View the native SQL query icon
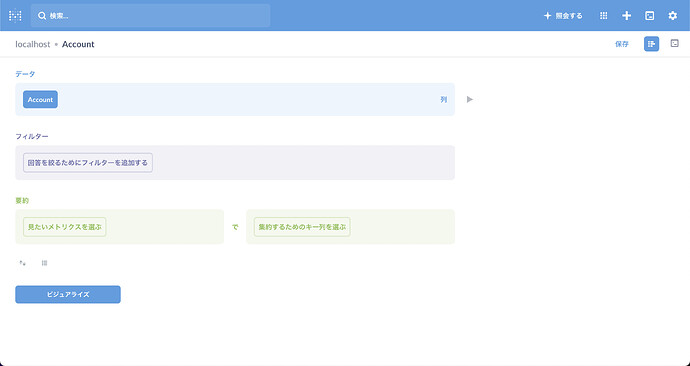The height and width of the screenshot is (366, 690). coord(674,44)
